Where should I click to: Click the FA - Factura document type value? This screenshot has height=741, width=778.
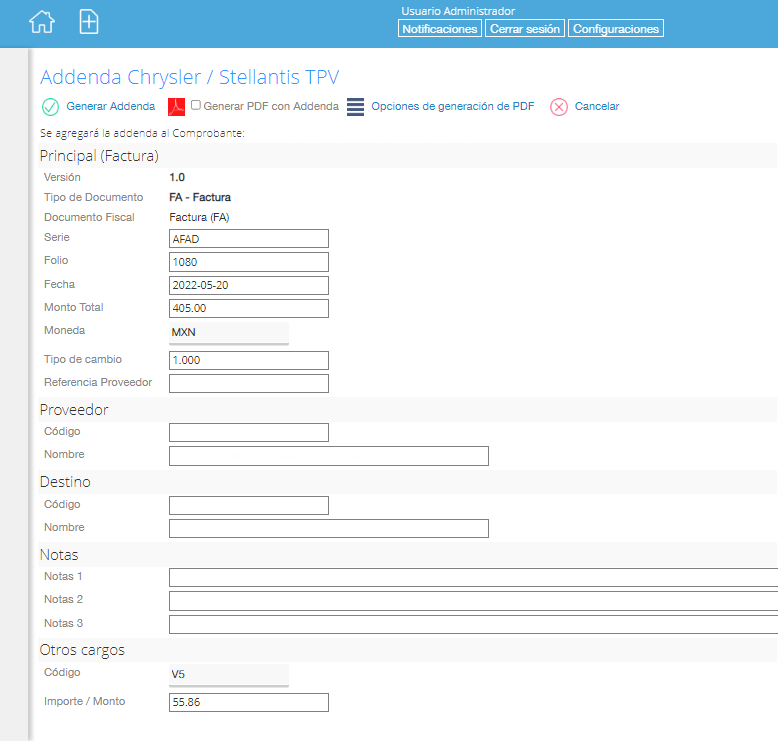tap(200, 197)
